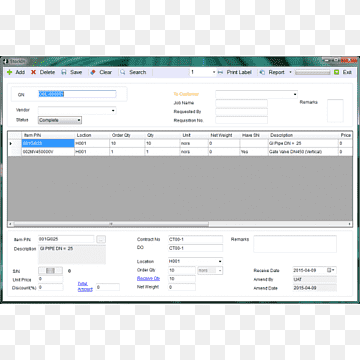Image resolution: width=360 pixels, height=360 pixels.
Task: Click the Have SN column header
Action: (254, 135)
